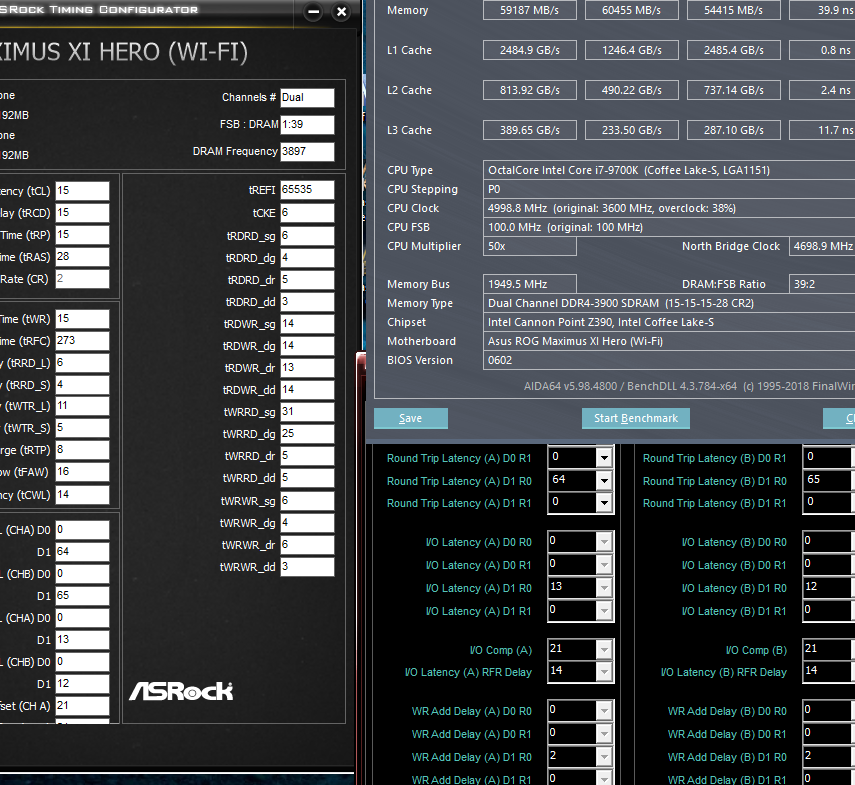Open IO Comp (A) dropdown
Viewport: 855px width, 785px height.
[x=604, y=650]
